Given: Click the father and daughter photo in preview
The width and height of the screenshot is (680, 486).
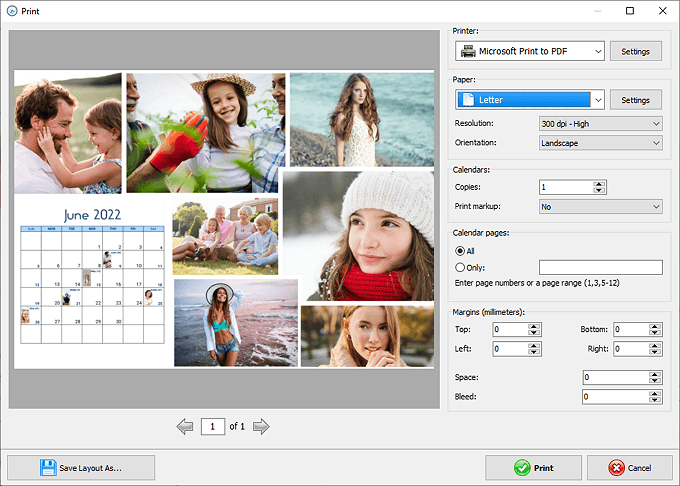Looking at the screenshot, I should pos(68,133).
